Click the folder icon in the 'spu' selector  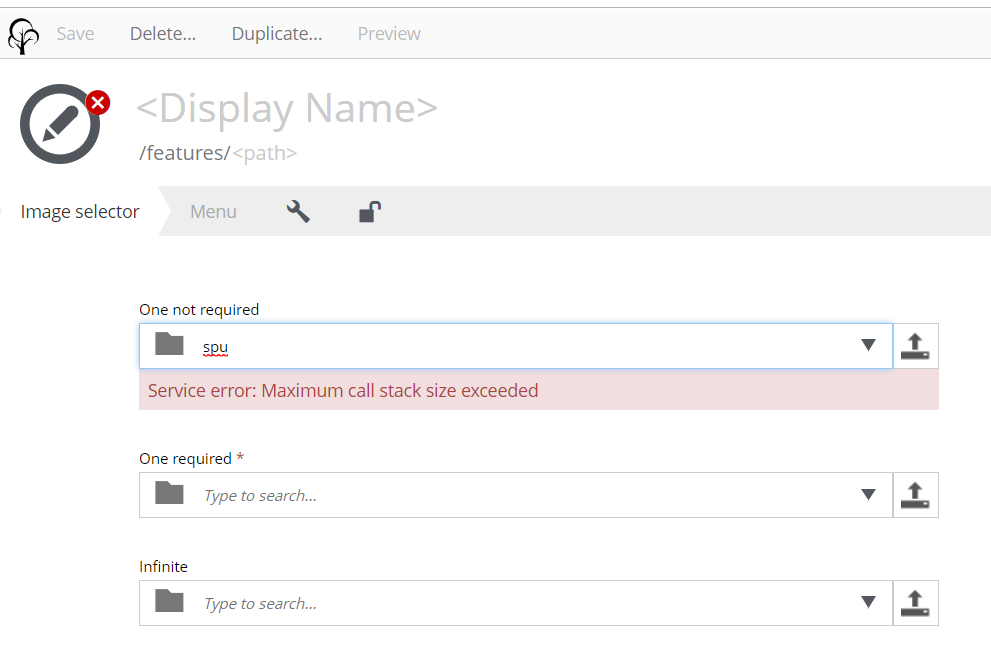click(x=168, y=345)
